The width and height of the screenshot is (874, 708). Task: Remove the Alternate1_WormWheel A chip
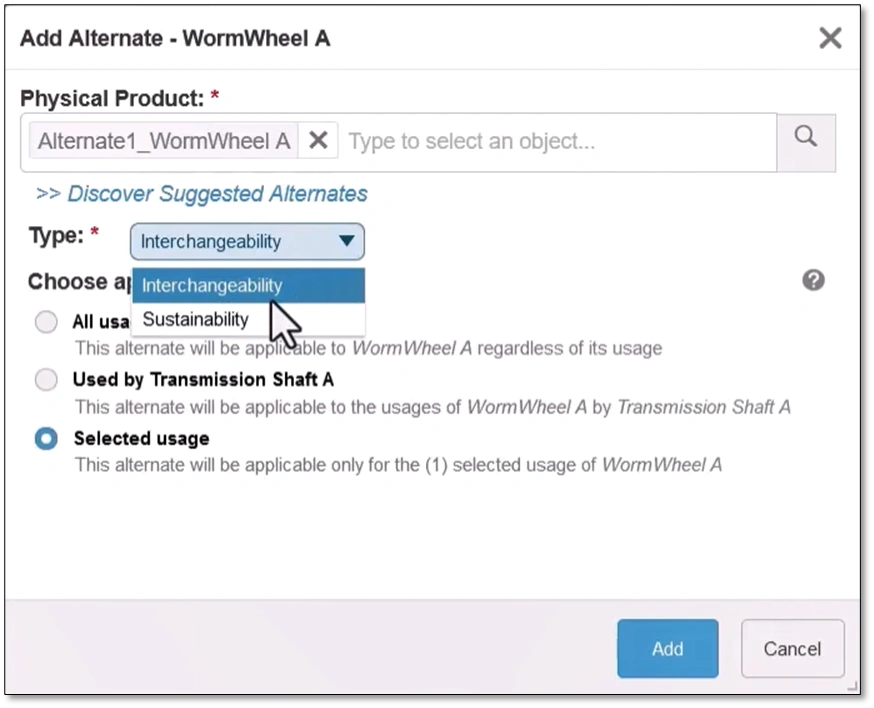318,140
